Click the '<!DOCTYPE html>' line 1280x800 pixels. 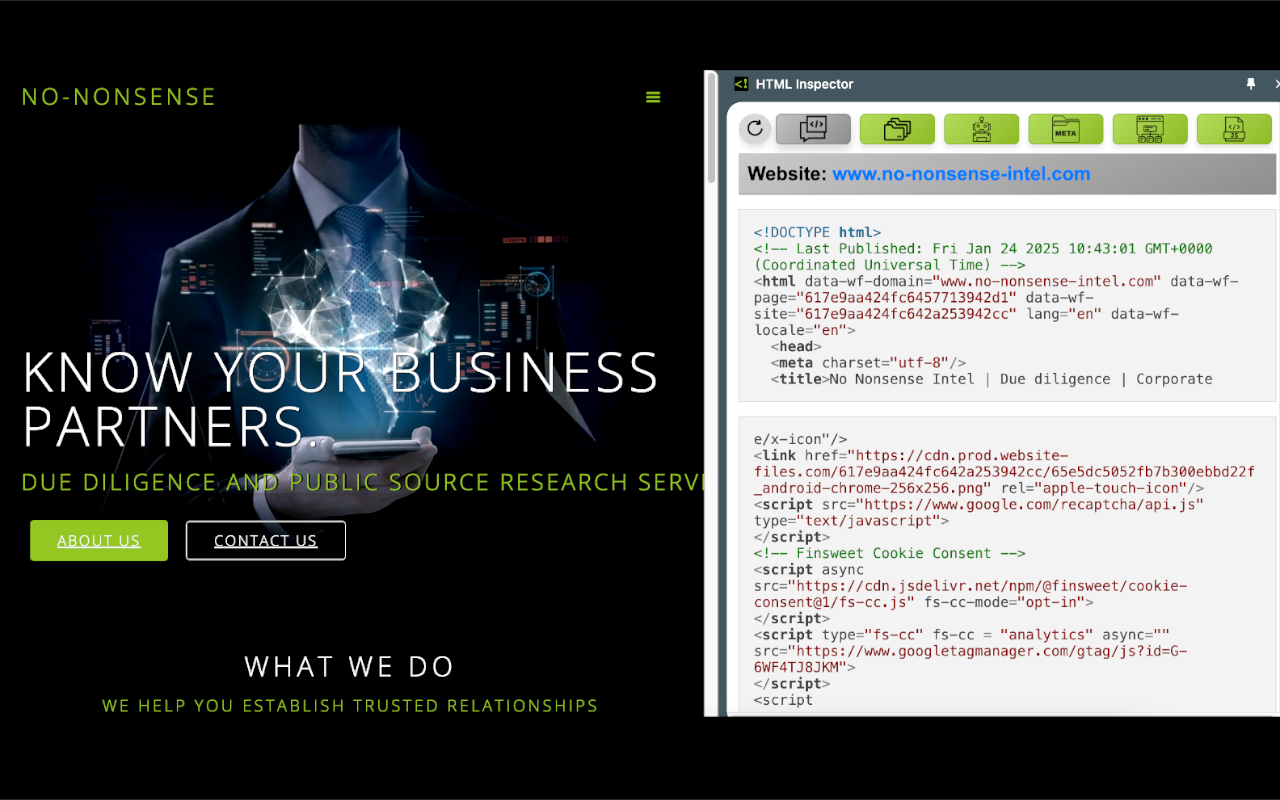click(x=818, y=233)
